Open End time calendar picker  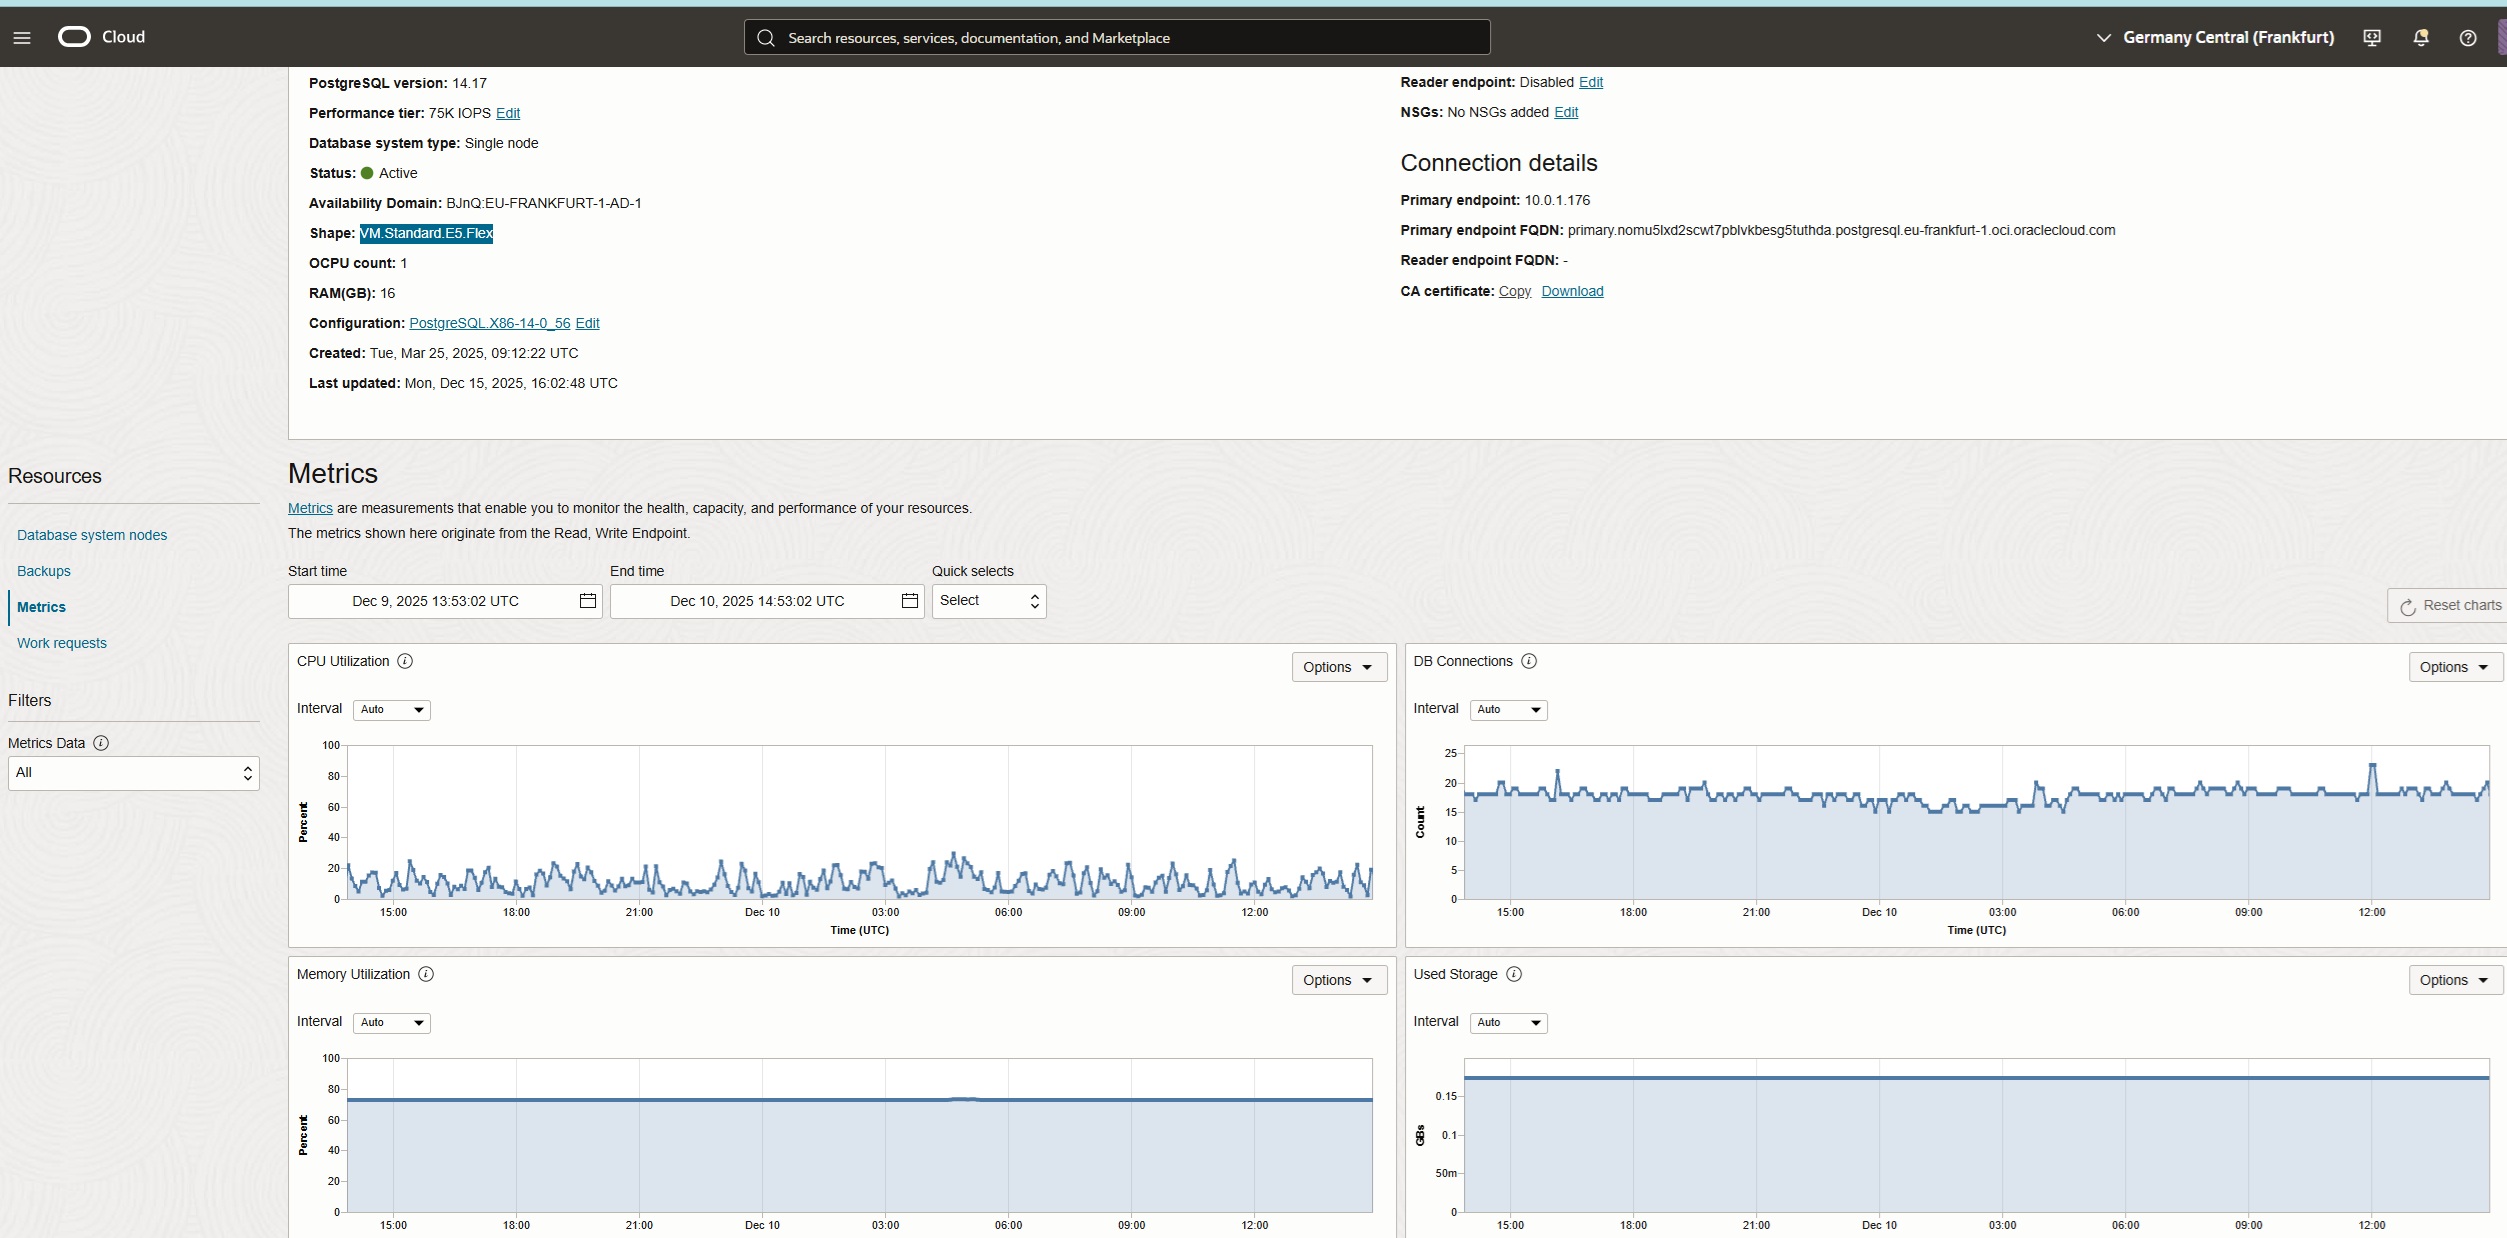coord(909,601)
